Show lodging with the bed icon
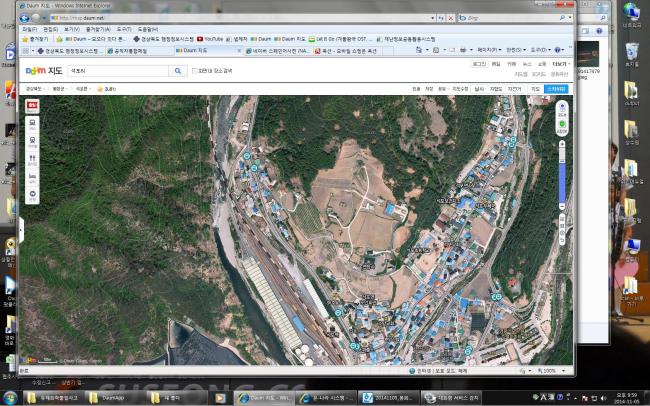This screenshot has height=406, width=650. coord(32,177)
